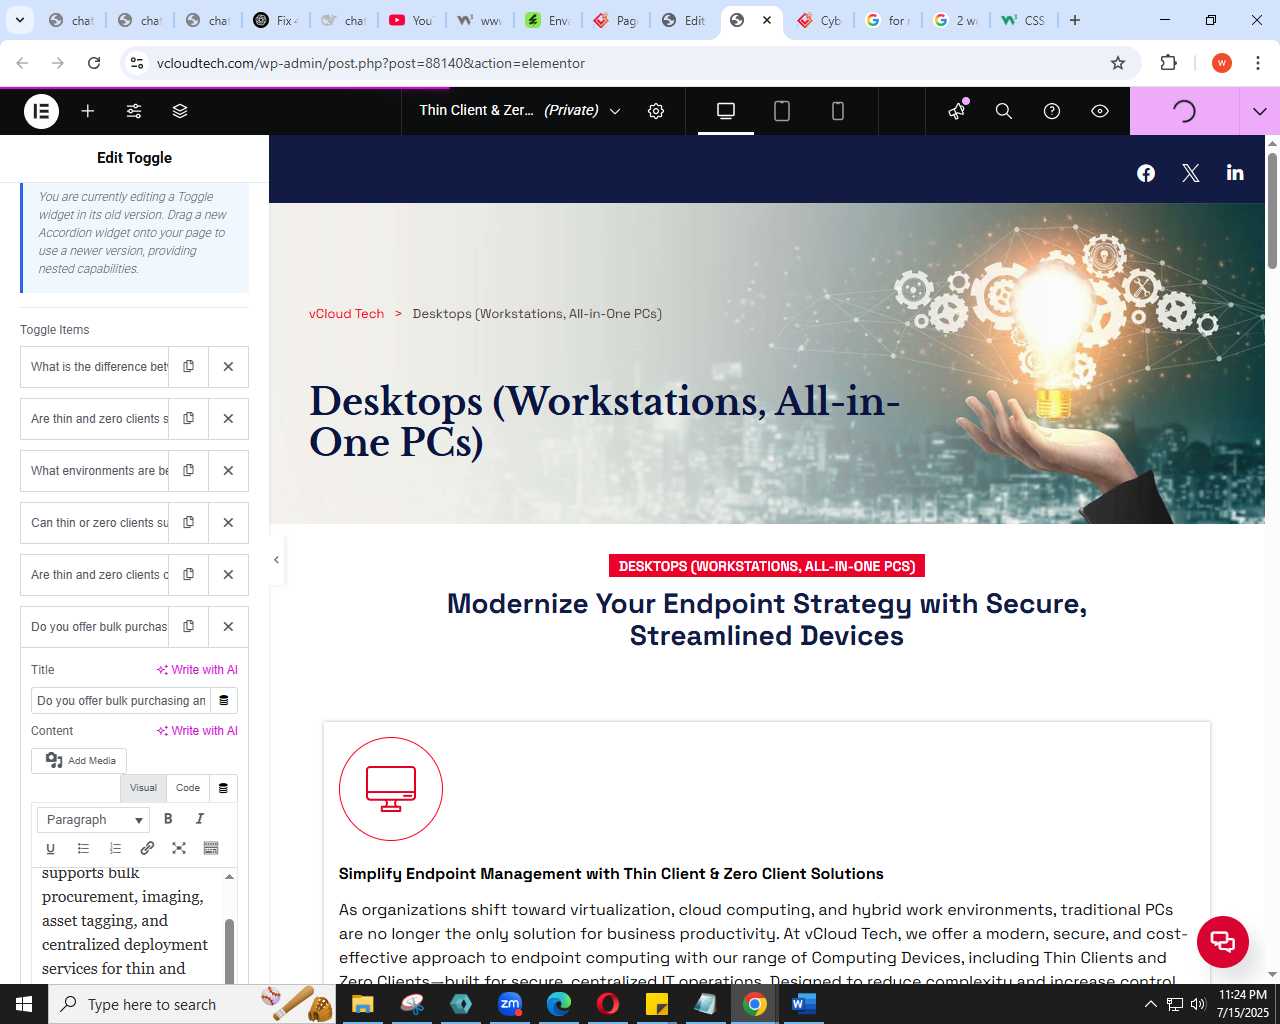Open the Finder search icon

tap(1004, 111)
